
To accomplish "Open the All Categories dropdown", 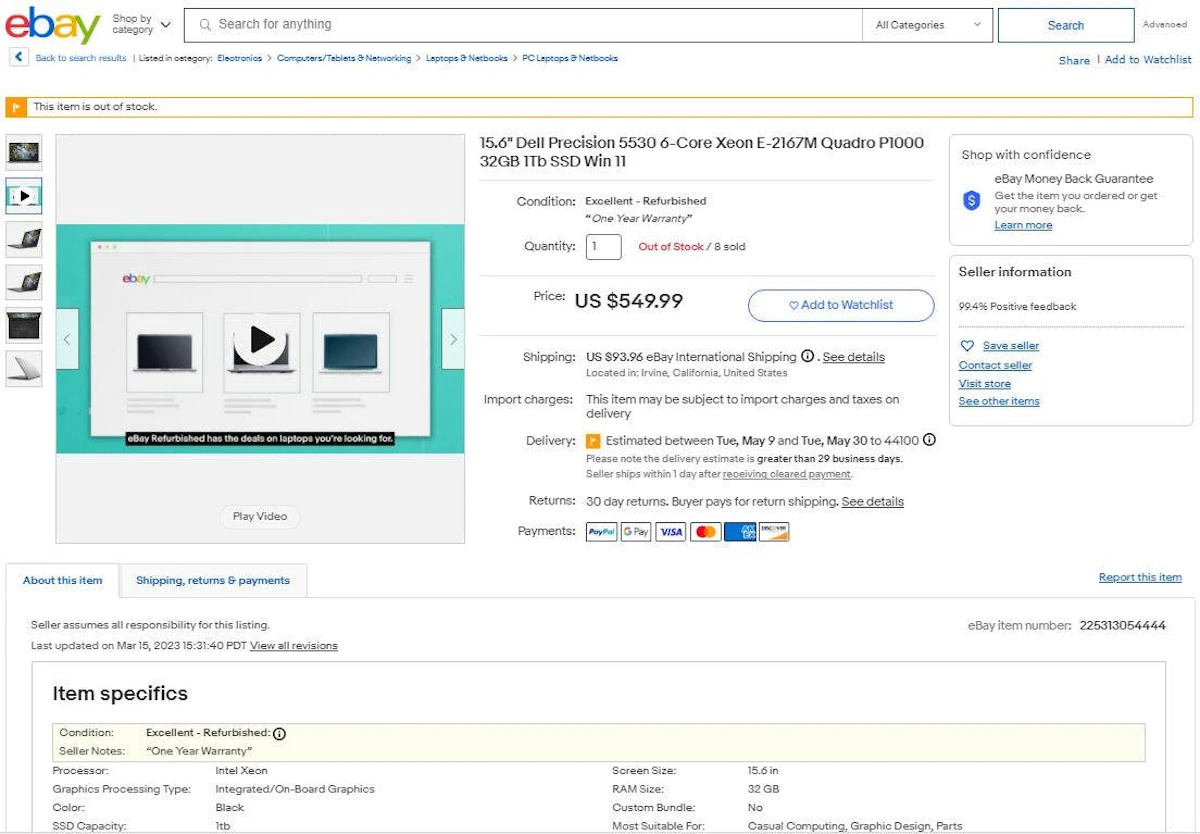I will [x=928, y=25].
